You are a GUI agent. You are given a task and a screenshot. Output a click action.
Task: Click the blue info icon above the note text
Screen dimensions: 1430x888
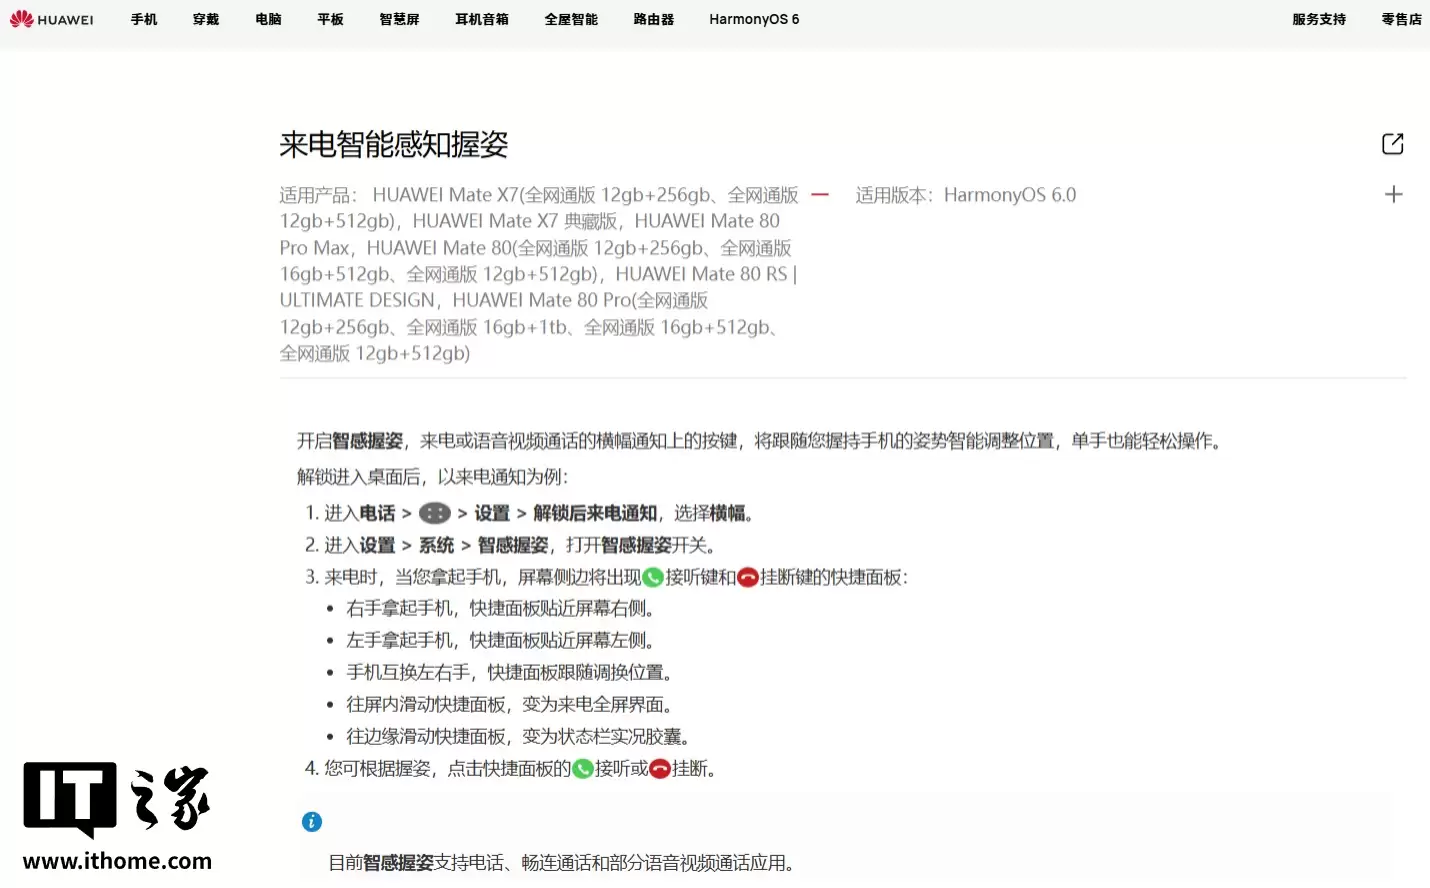tap(311, 821)
